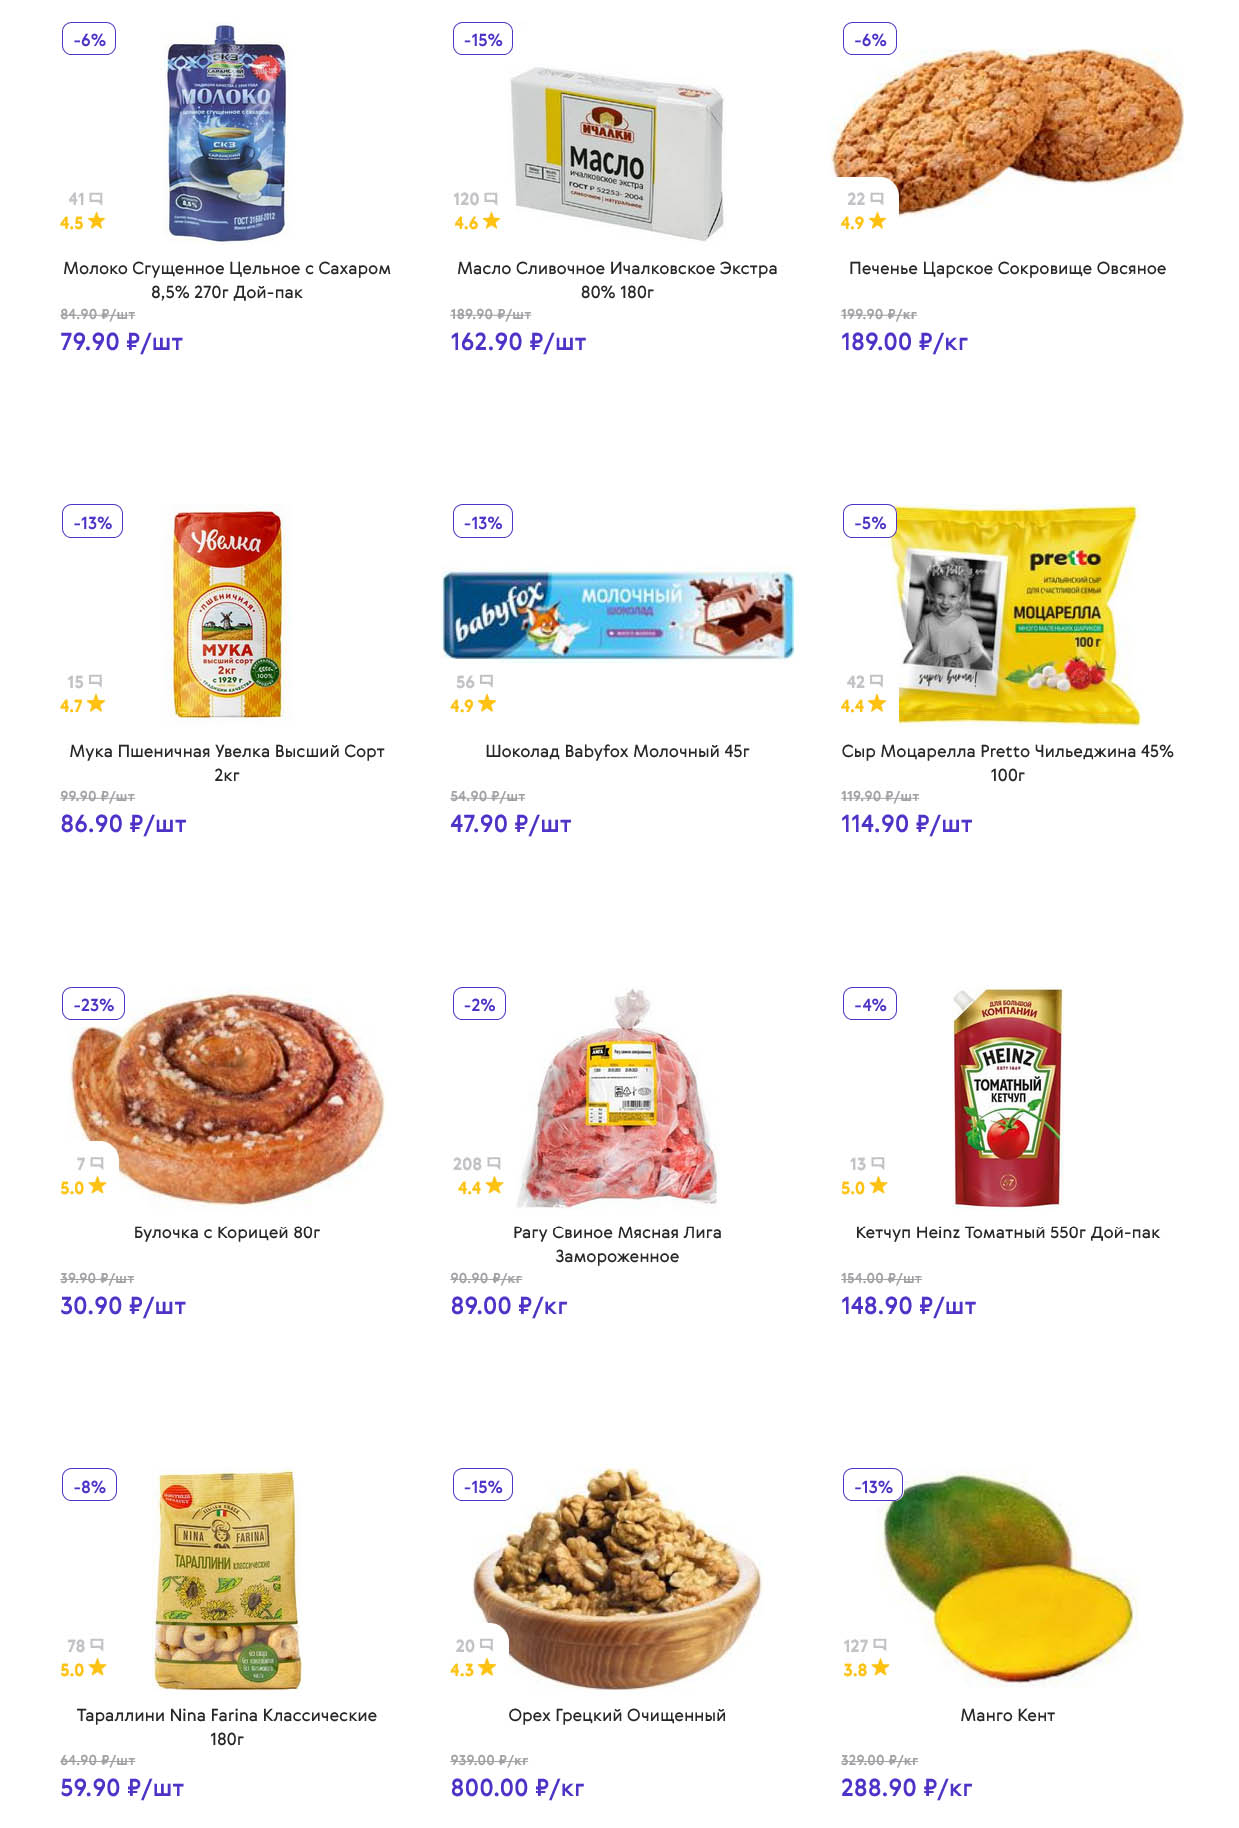The width and height of the screenshot is (1239, 1828).
Task: Click the comment icon on condensed milk product
Action: 96,199
